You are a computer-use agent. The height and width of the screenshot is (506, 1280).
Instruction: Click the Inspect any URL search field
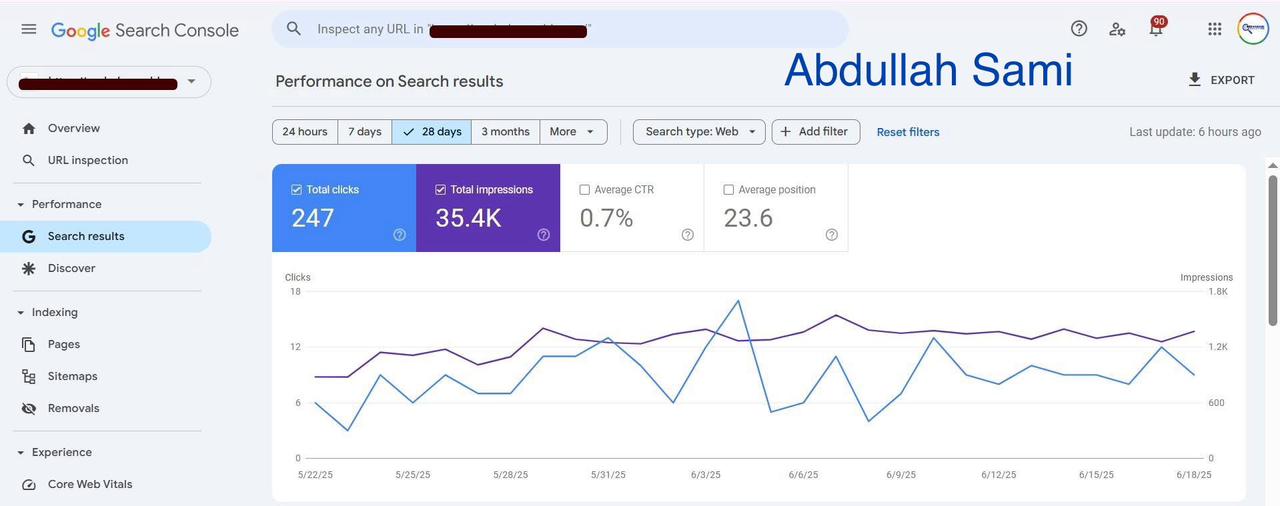point(560,29)
